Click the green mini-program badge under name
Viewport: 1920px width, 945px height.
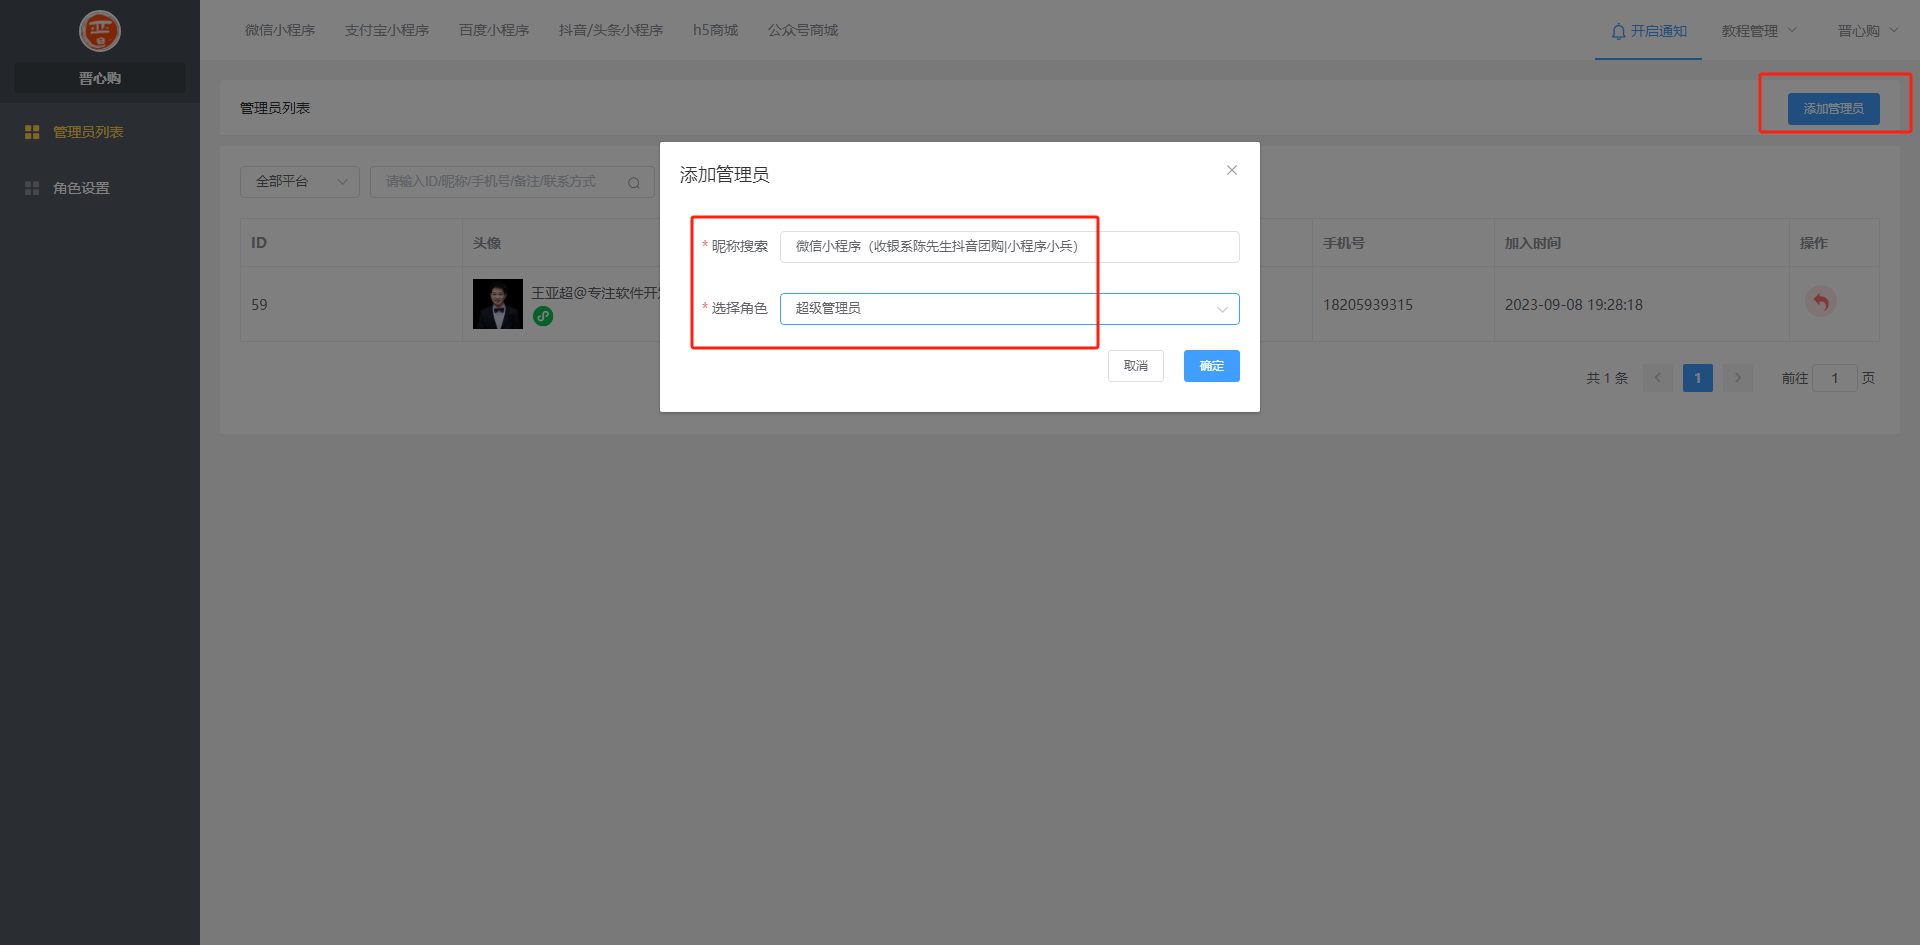click(543, 317)
